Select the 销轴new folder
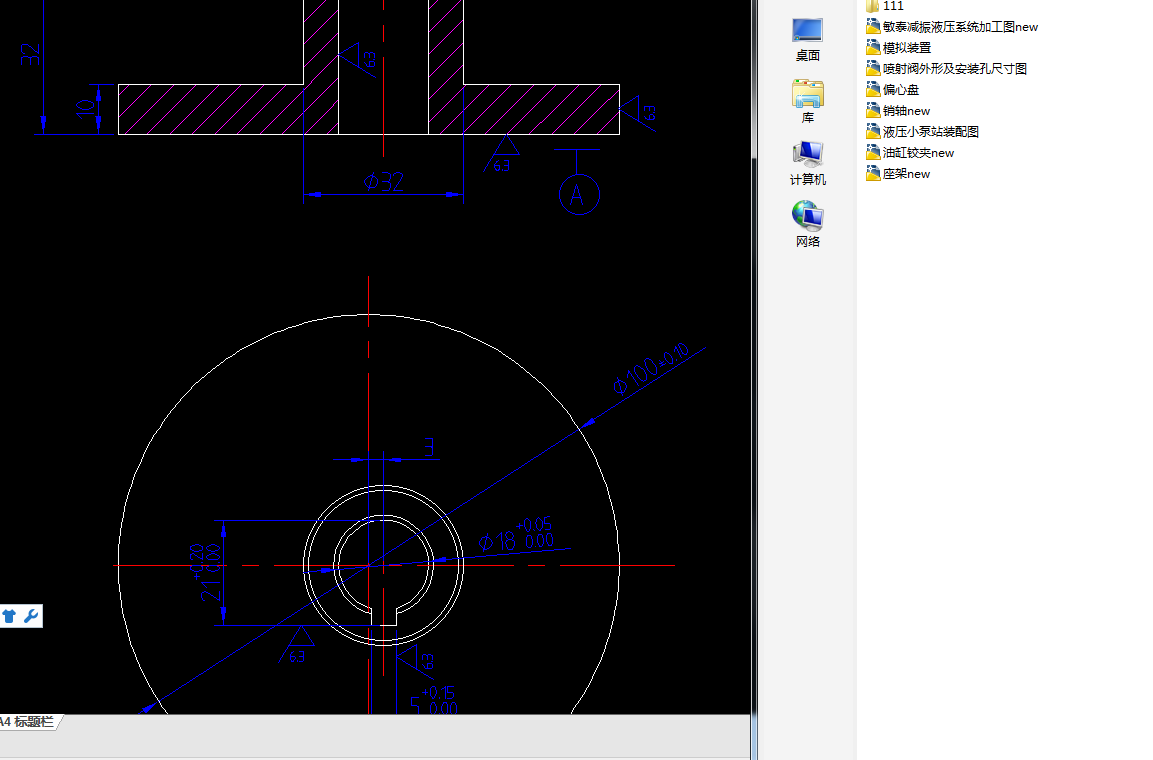 pyautogui.click(x=898, y=111)
